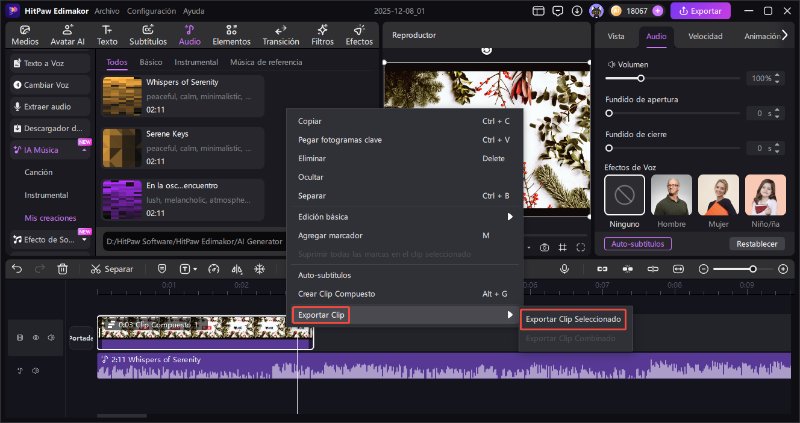Choose Exportar Clip Seleccionado from submenu
800x423 pixels.
573,319
